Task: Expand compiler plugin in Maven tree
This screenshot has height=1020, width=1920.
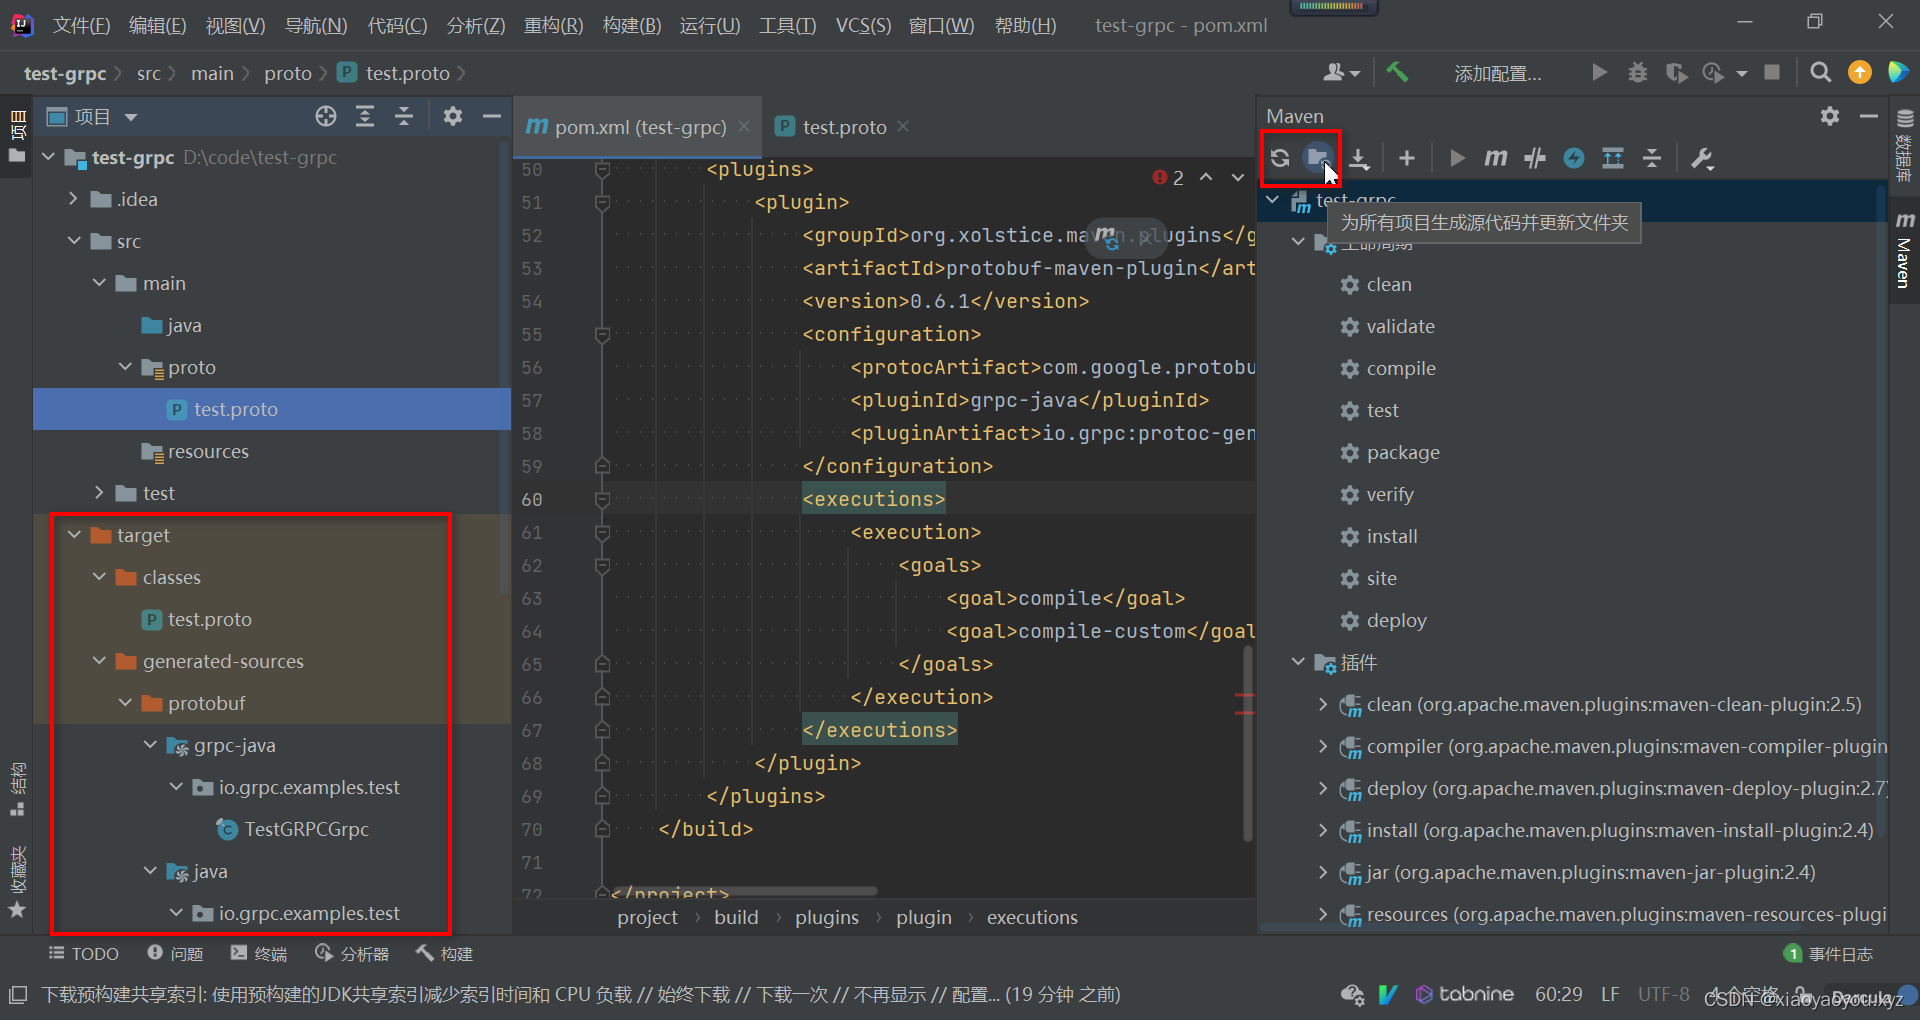Action: pos(1323,746)
